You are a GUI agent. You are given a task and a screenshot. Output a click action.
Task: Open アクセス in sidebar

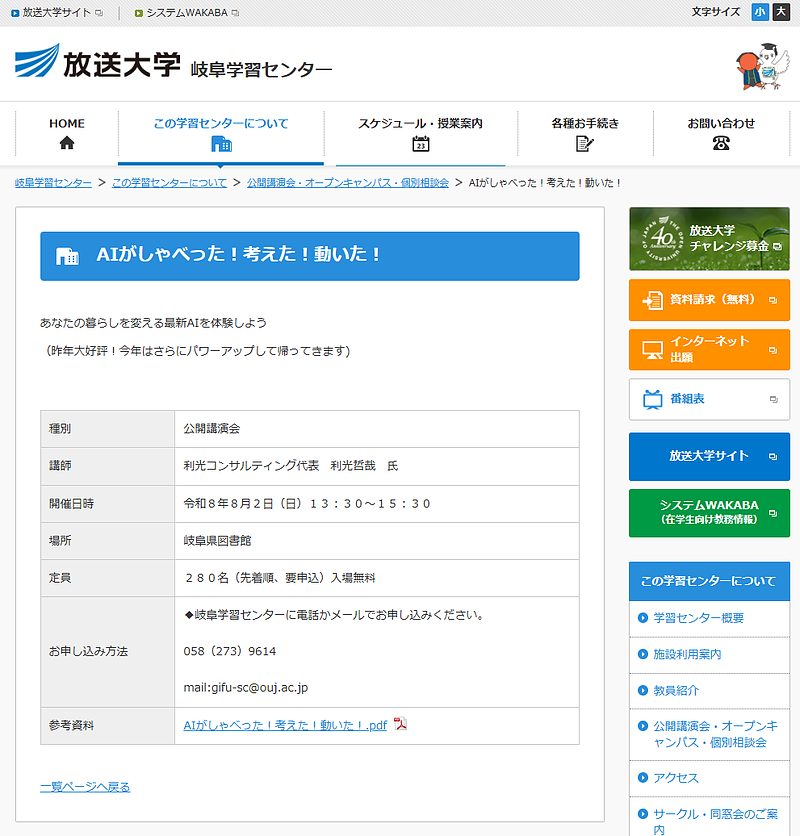point(676,778)
